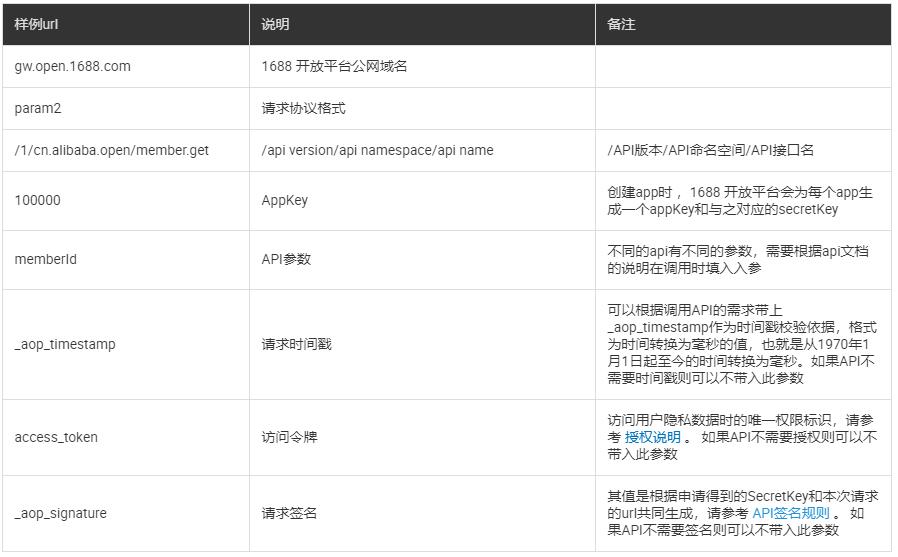Select the _aop_timestamp url cell

pyautogui.click(x=126, y=345)
